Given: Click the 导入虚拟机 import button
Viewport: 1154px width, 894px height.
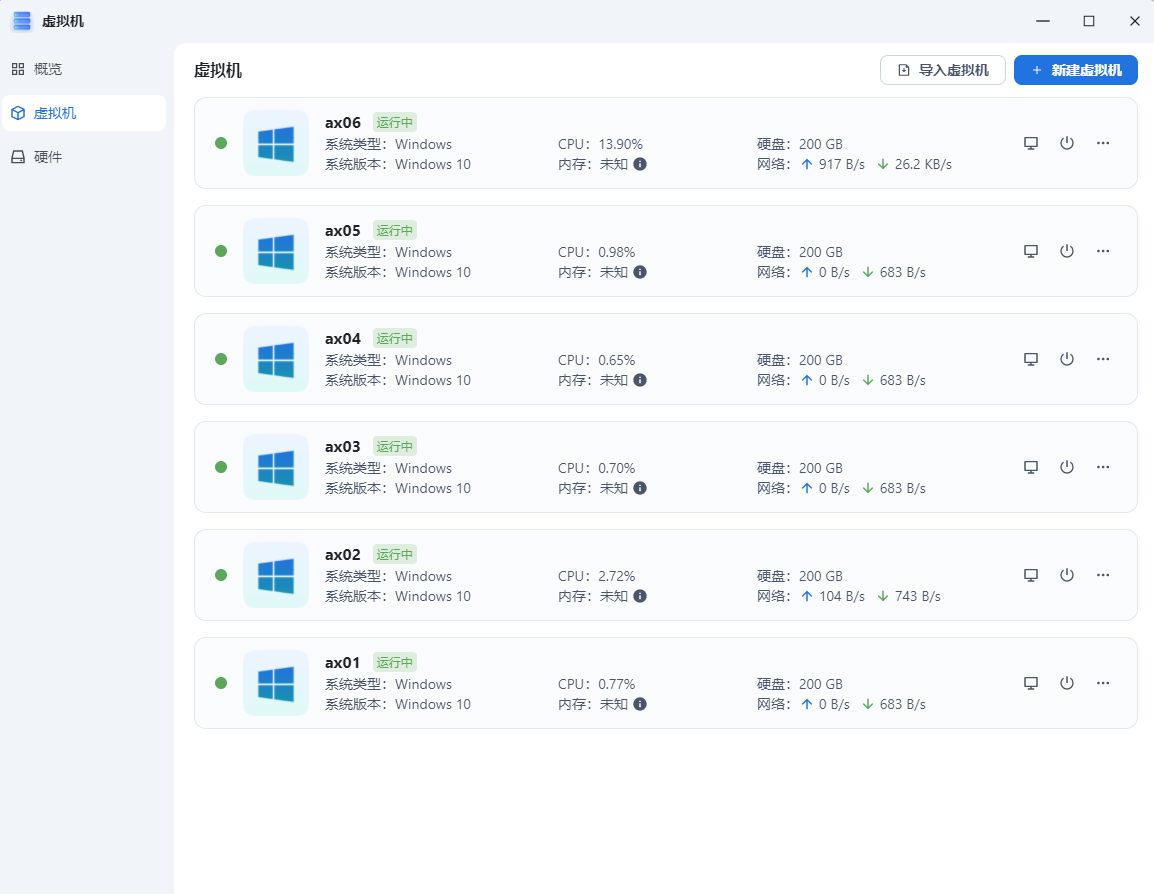Looking at the screenshot, I should click(x=942, y=70).
